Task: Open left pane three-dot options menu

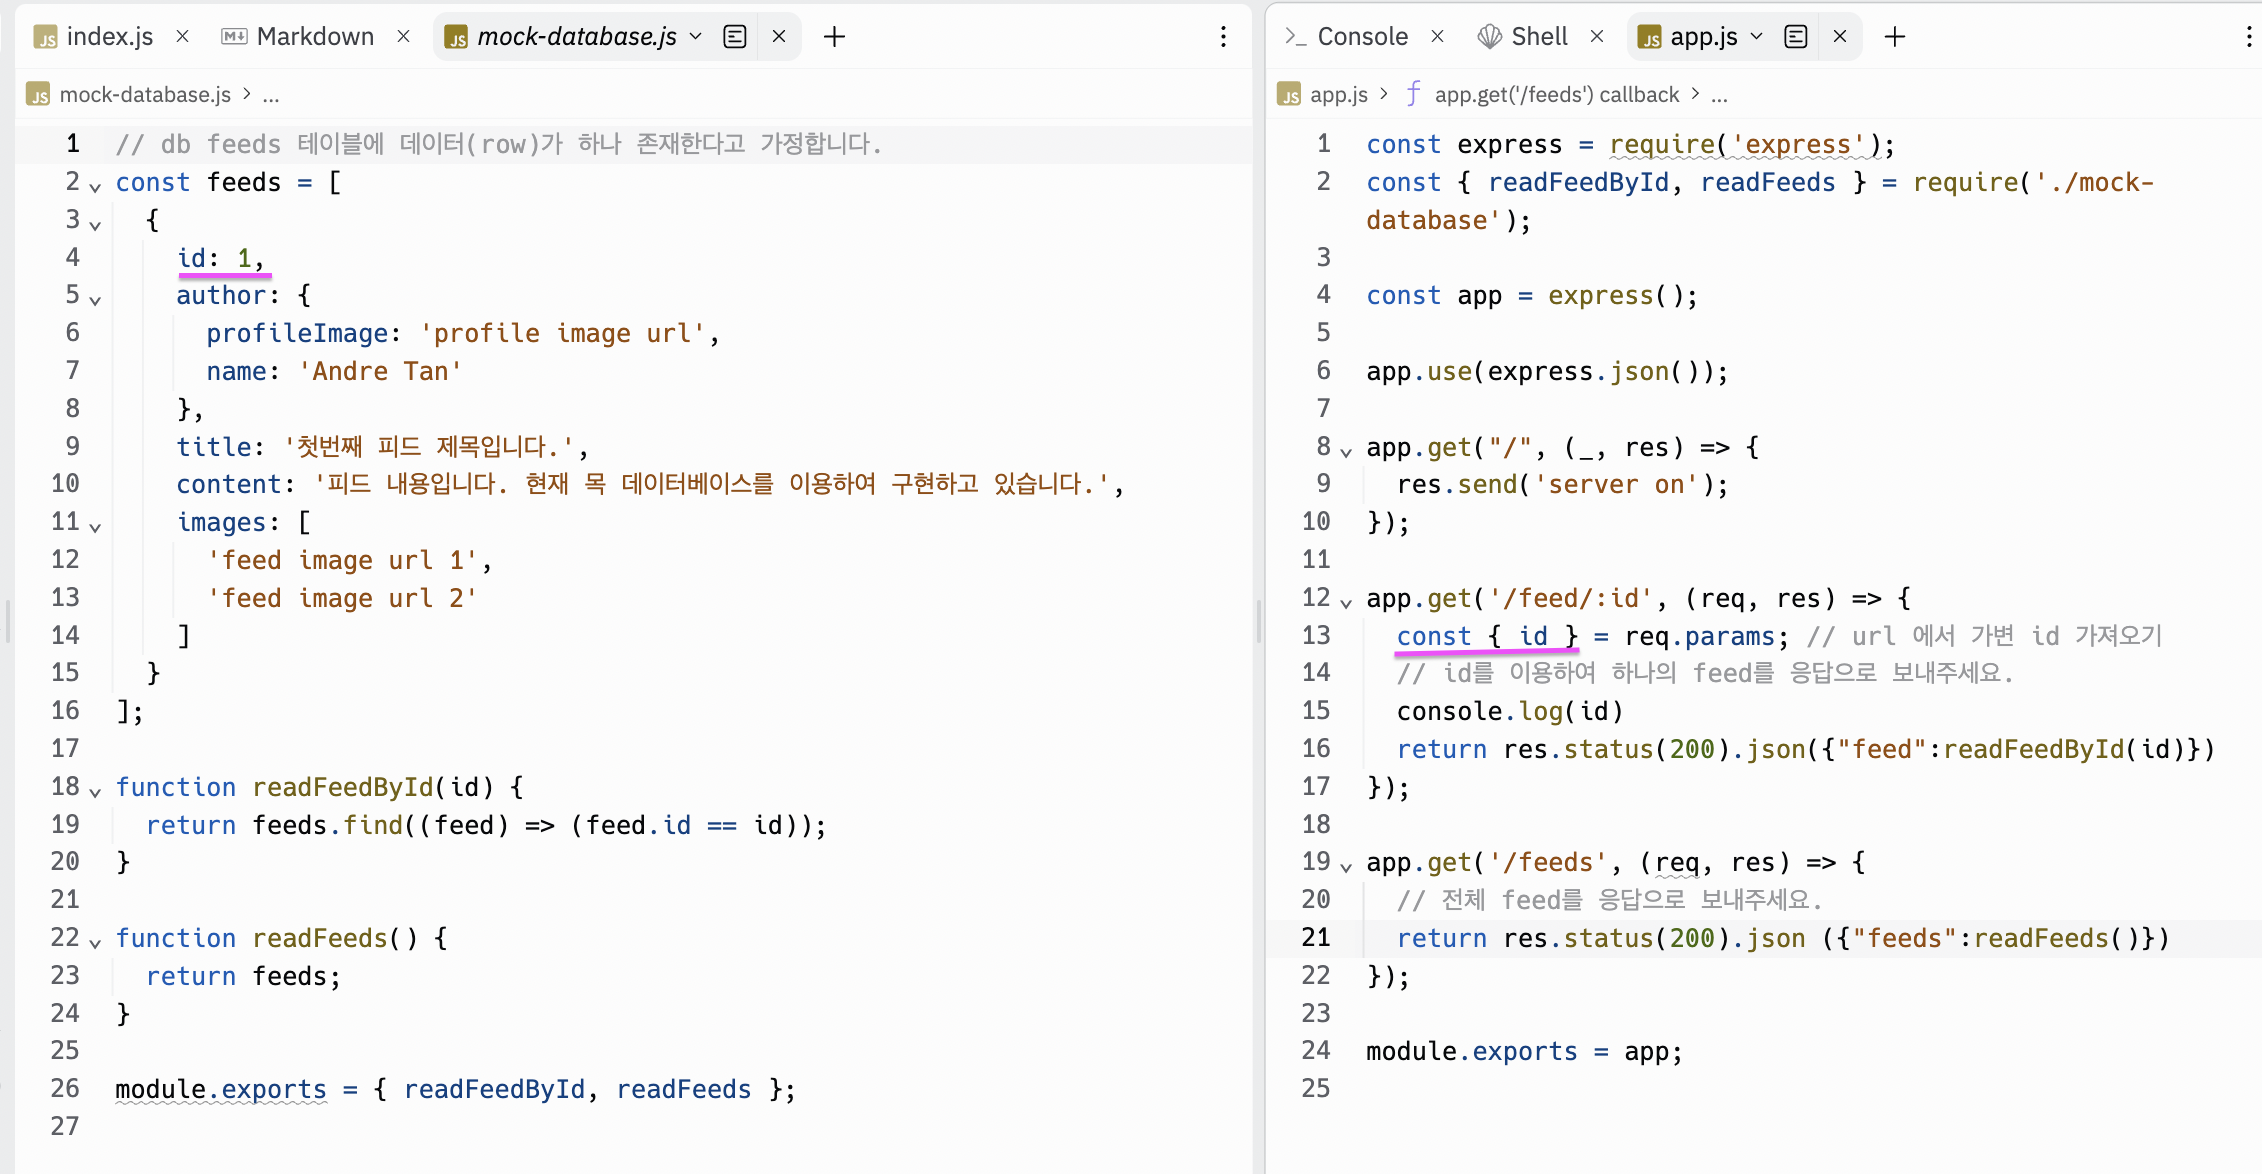Action: (x=1223, y=37)
